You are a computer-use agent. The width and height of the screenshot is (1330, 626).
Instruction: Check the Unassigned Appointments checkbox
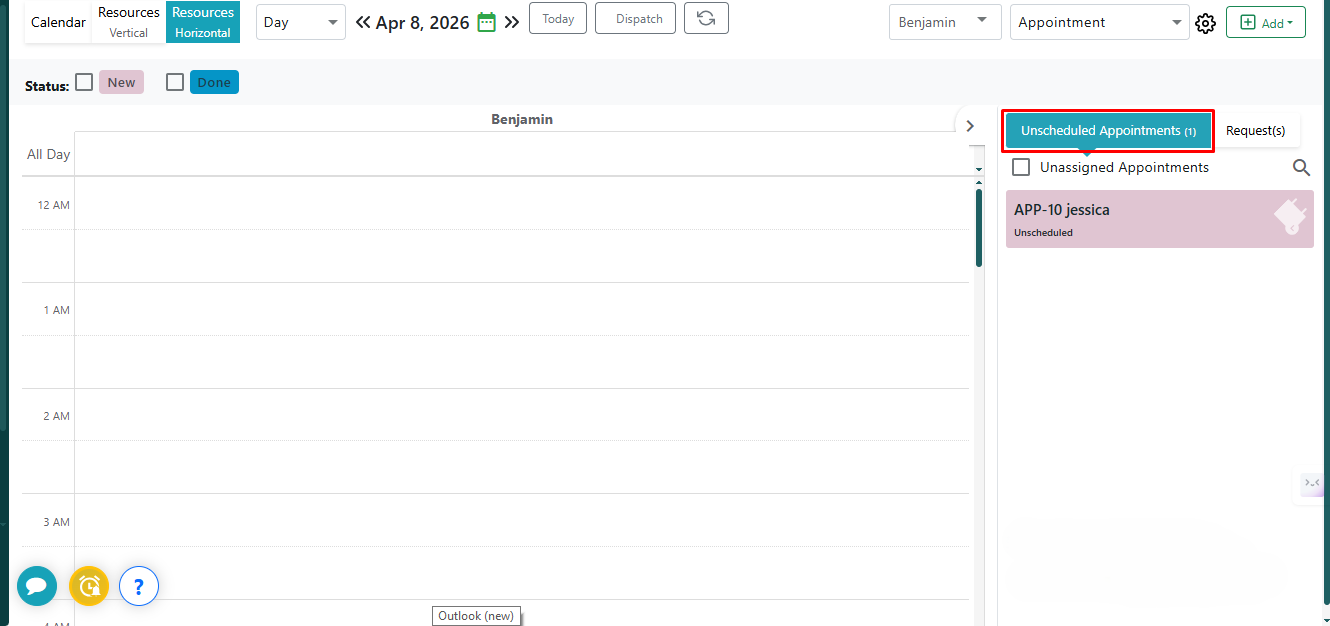(1021, 167)
